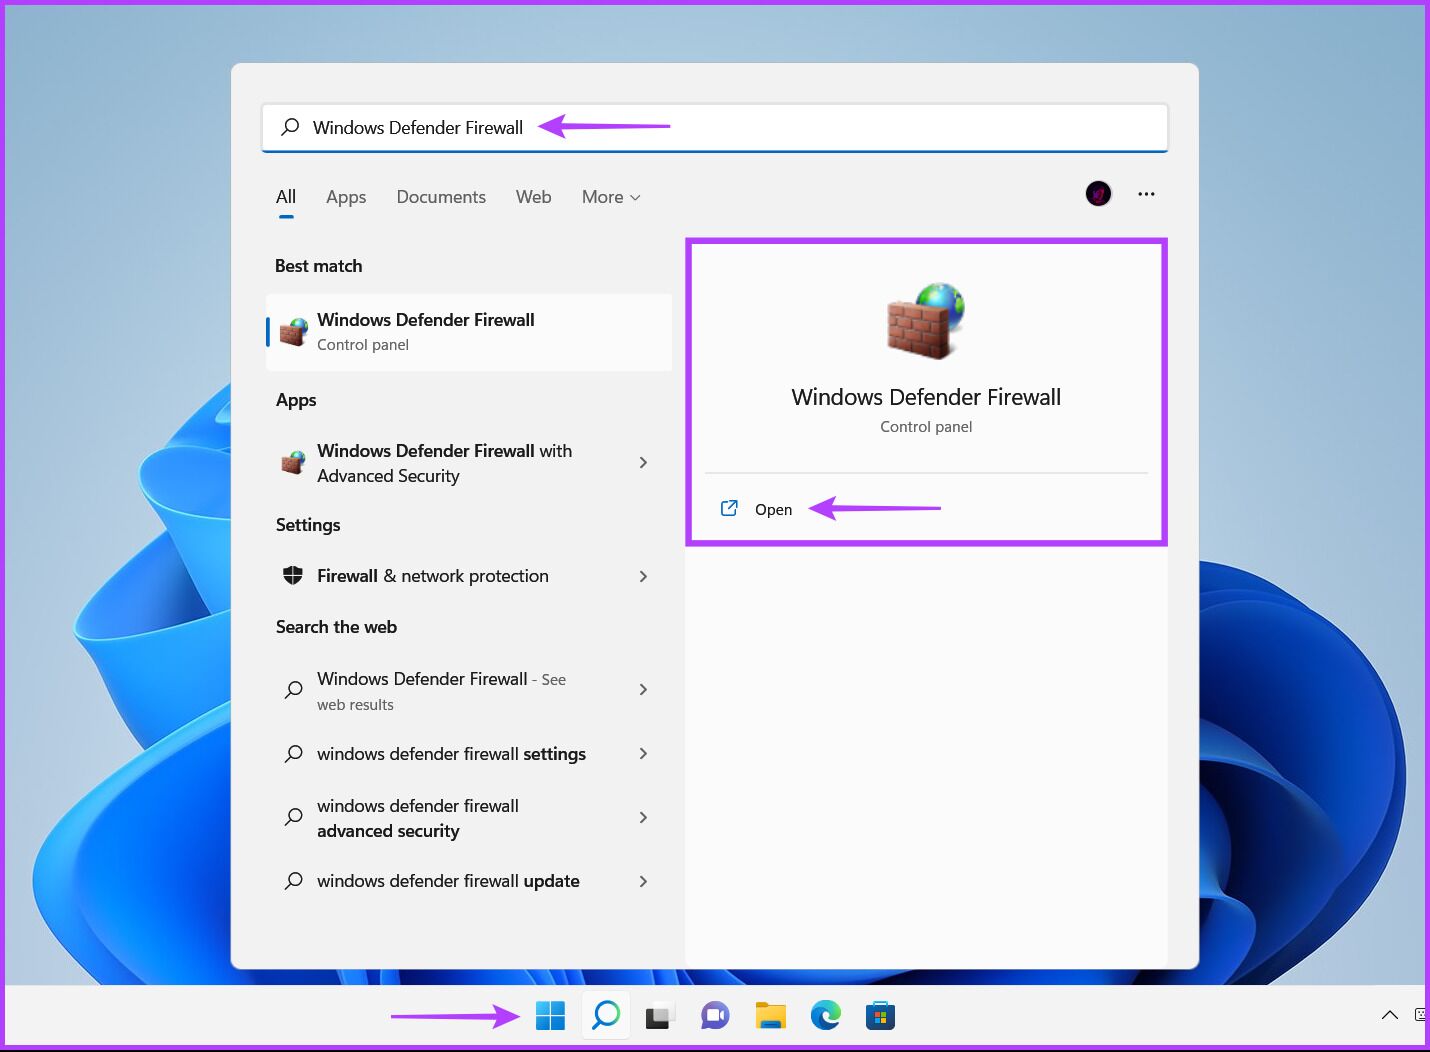This screenshot has width=1430, height=1052.
Task: Expand Firewall with Advanced Security options
Action: 643,463
